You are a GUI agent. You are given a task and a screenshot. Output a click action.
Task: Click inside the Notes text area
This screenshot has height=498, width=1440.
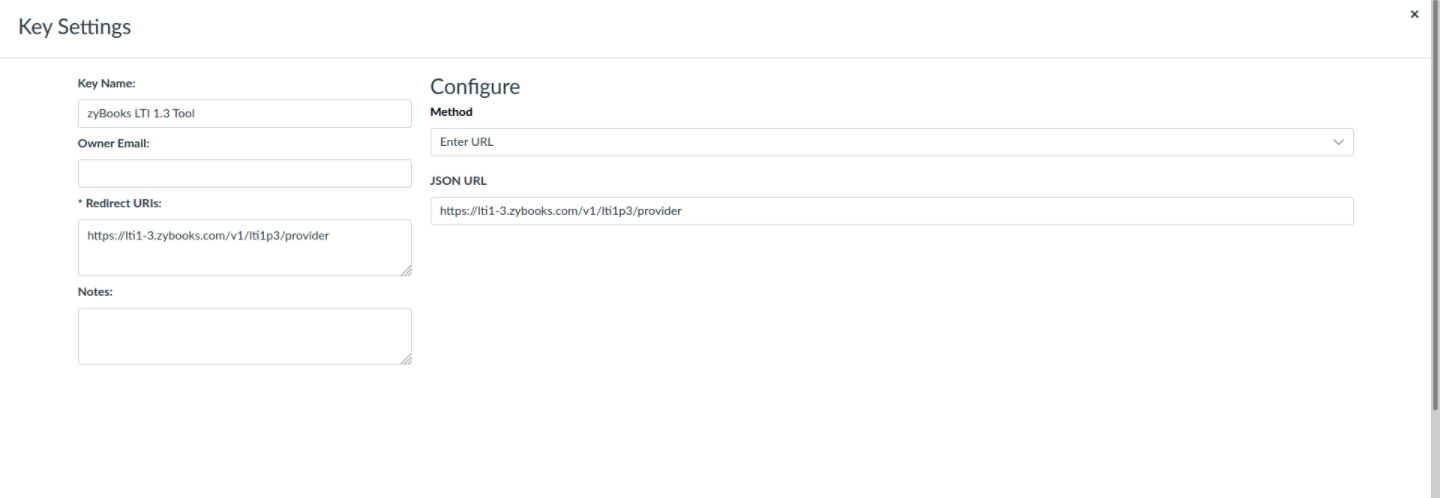[244, 336]
